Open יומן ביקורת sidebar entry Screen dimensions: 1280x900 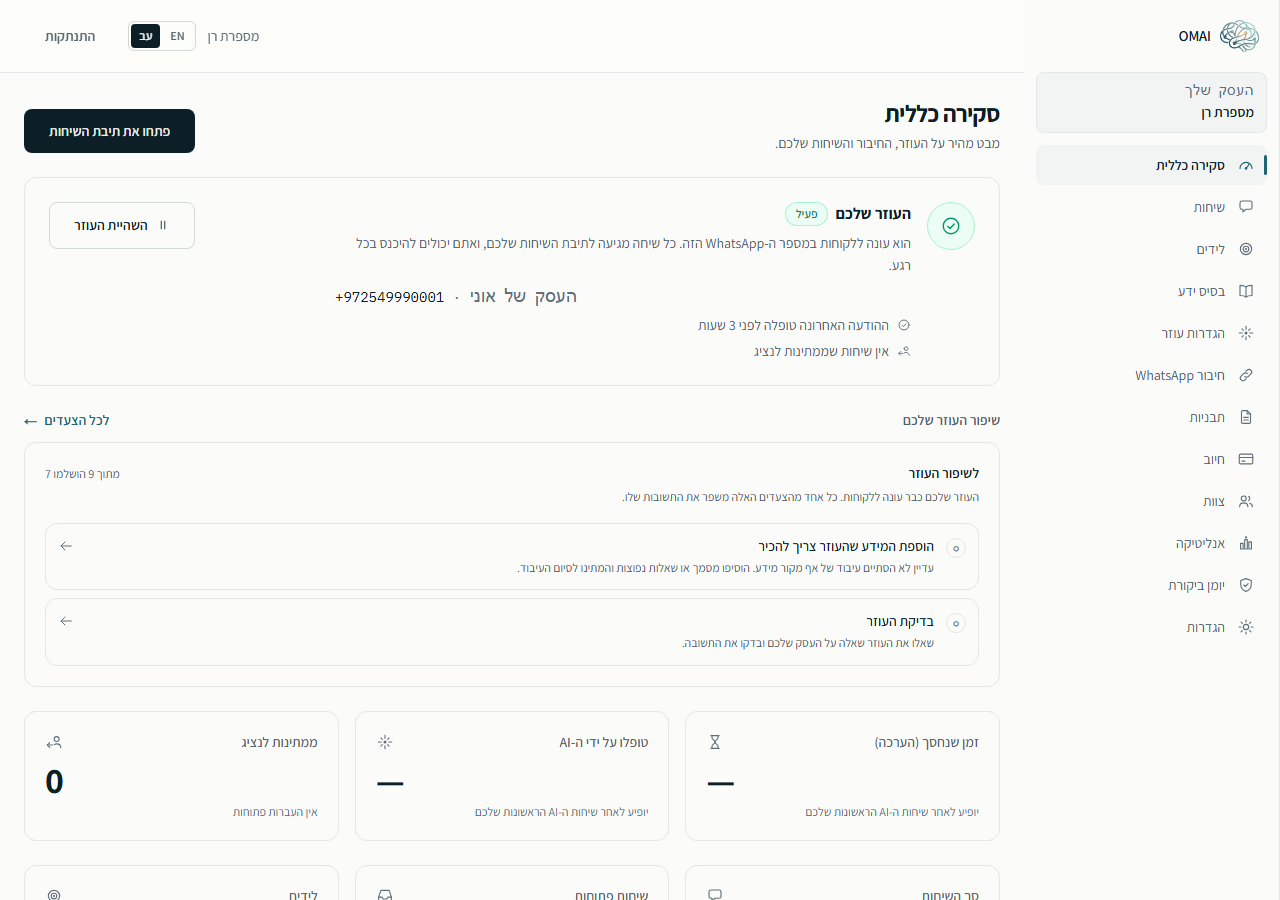coord(1151,585)
